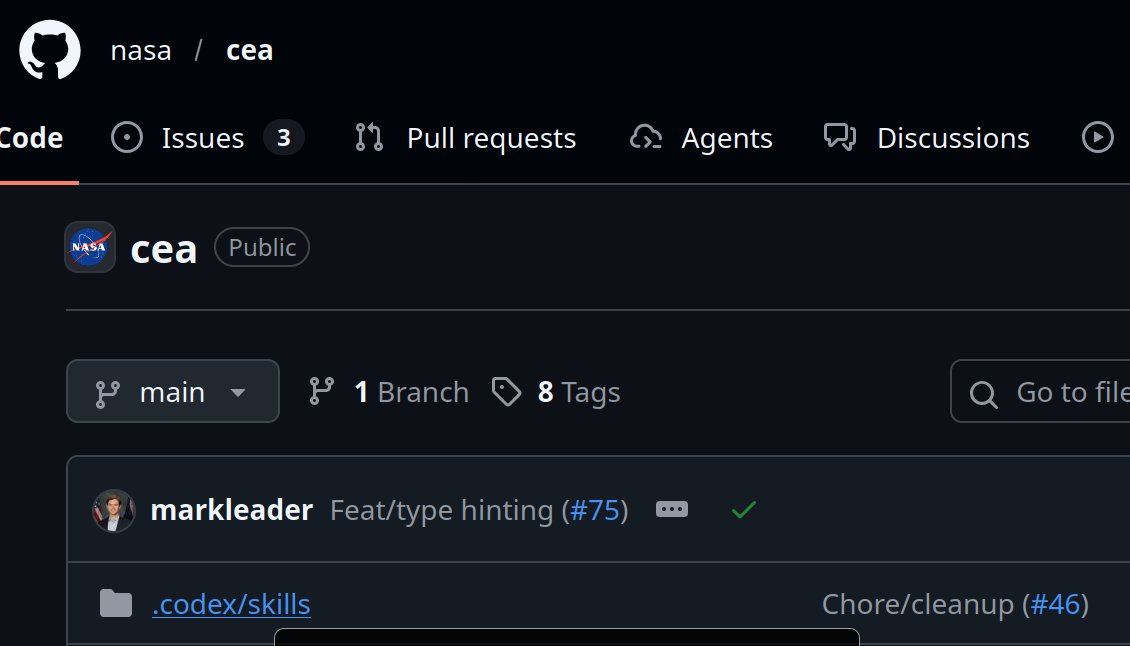View the 8 Tags list

coord(556,392)
